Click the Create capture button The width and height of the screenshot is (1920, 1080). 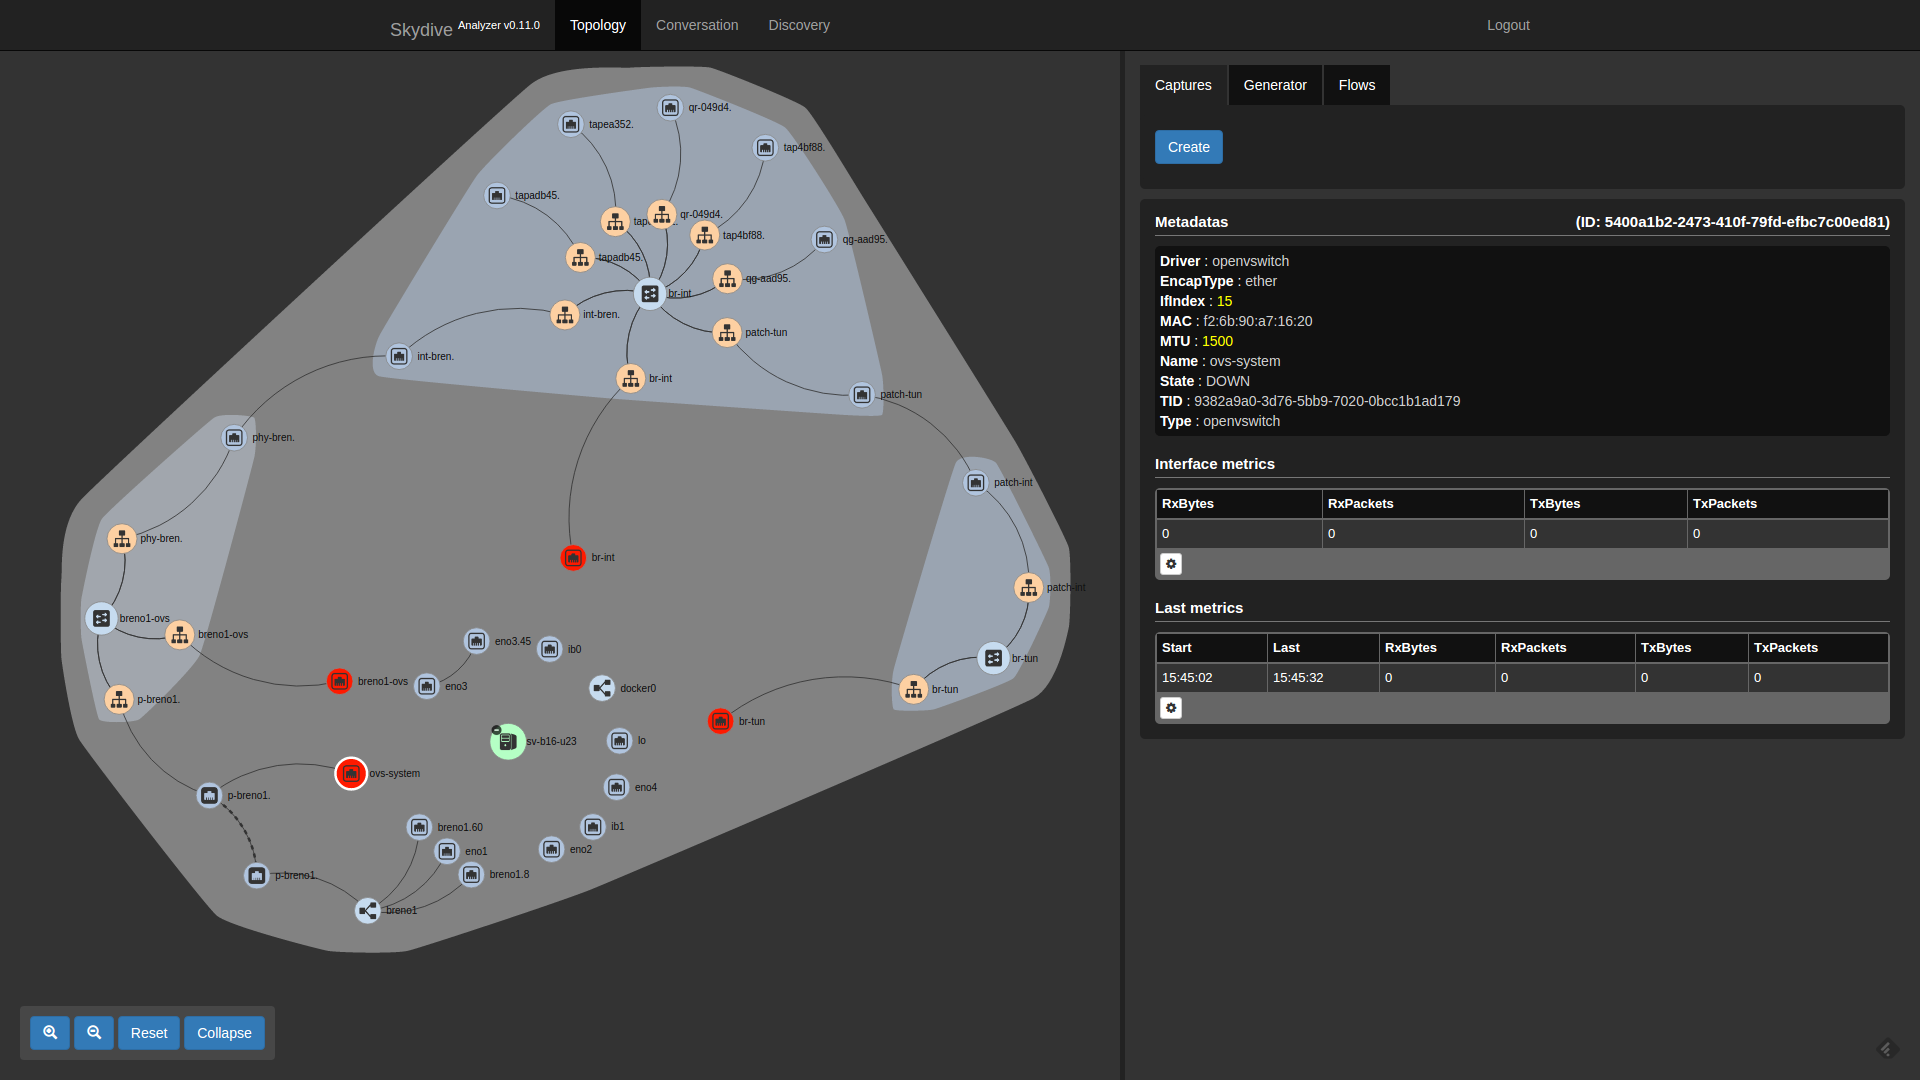pos(1189,147)
